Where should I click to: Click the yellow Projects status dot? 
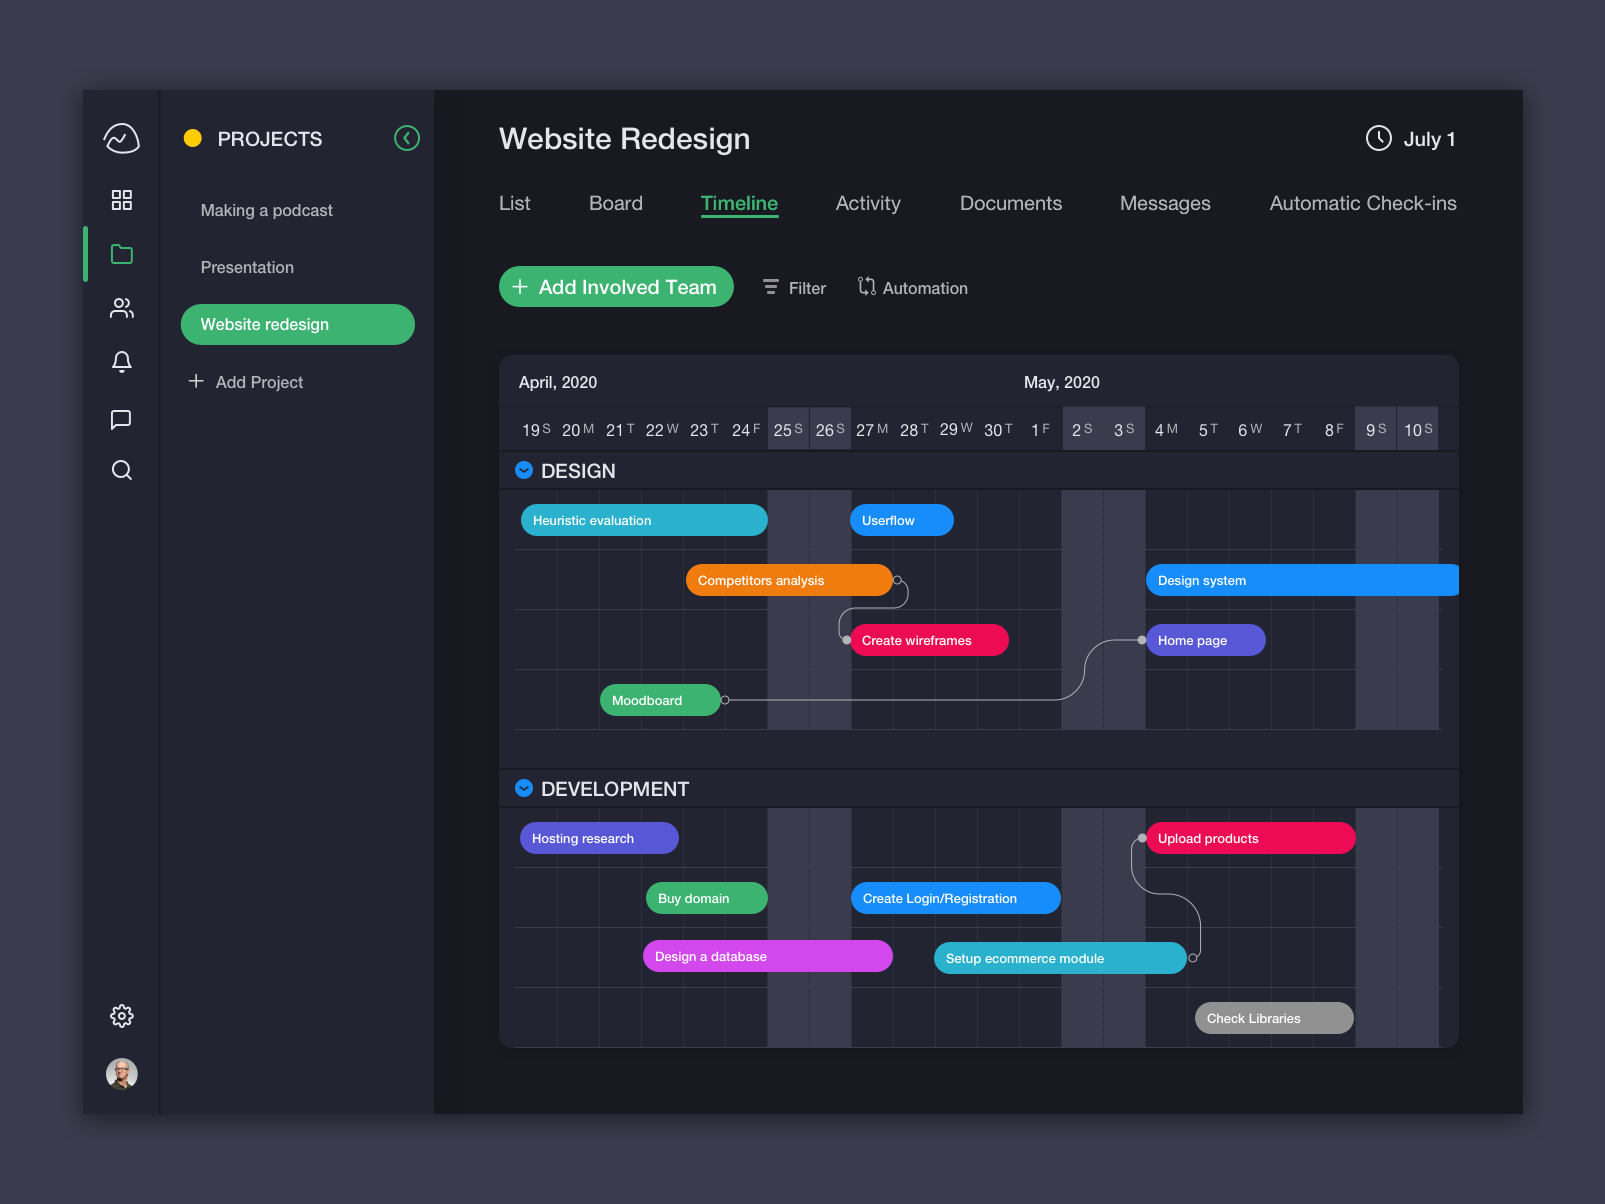[x=193, y=138]
